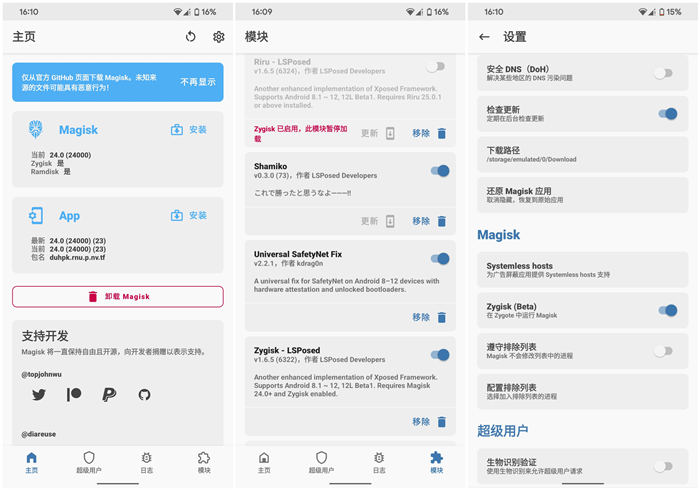The height and width of the screenshot is (490, 700).
Task: Tap 移除 for Zygisk - LSPosed
Action: [x=421, y=422]
